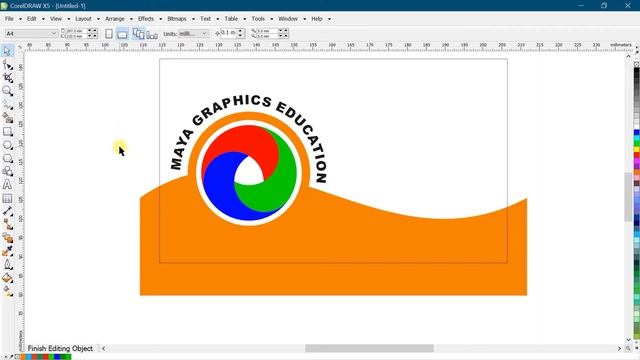Apply layout to all pages
Viewport: 640px width, 360px height.
[x=139, y=33]
